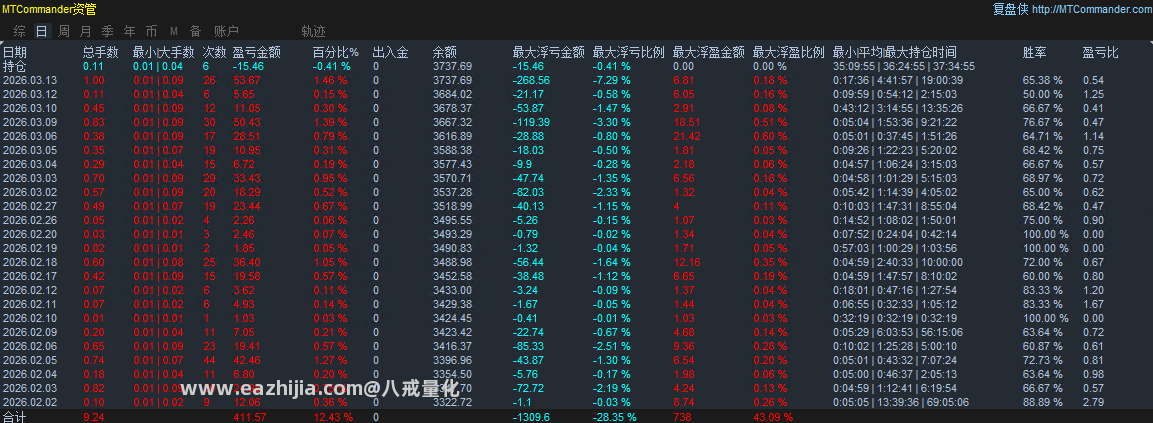Viewport: 1153px width, 423px height.
Task: Select the M tab
Action: coord(174,32)
